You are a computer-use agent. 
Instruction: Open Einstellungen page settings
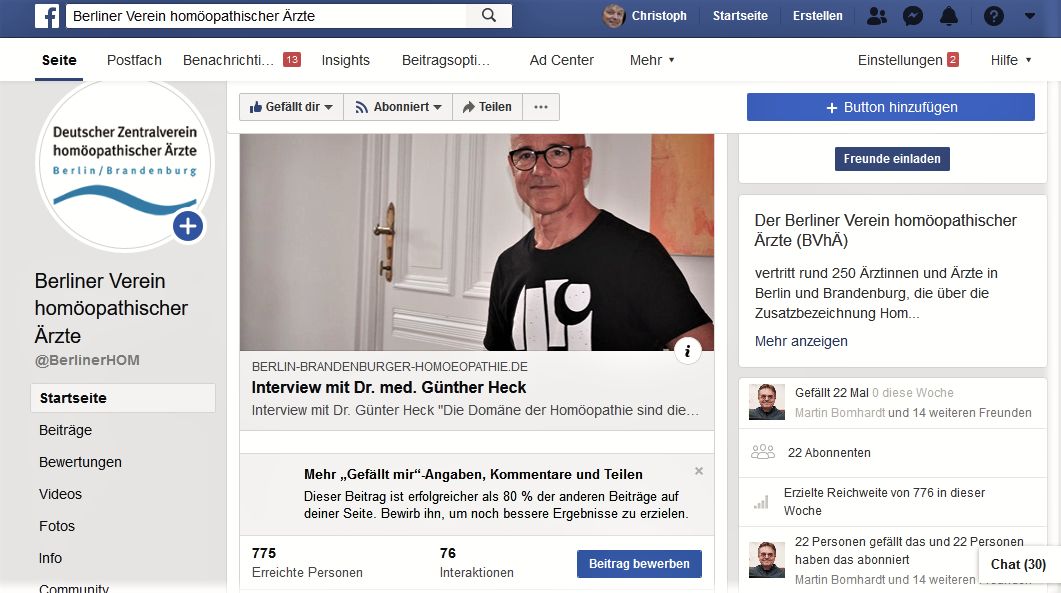pyautogui.click(x=907, y=60)
